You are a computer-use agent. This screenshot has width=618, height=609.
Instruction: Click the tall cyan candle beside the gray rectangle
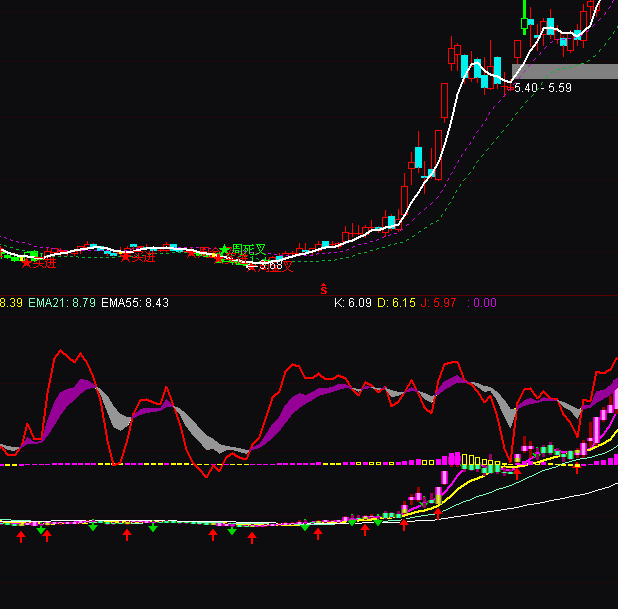498,72
